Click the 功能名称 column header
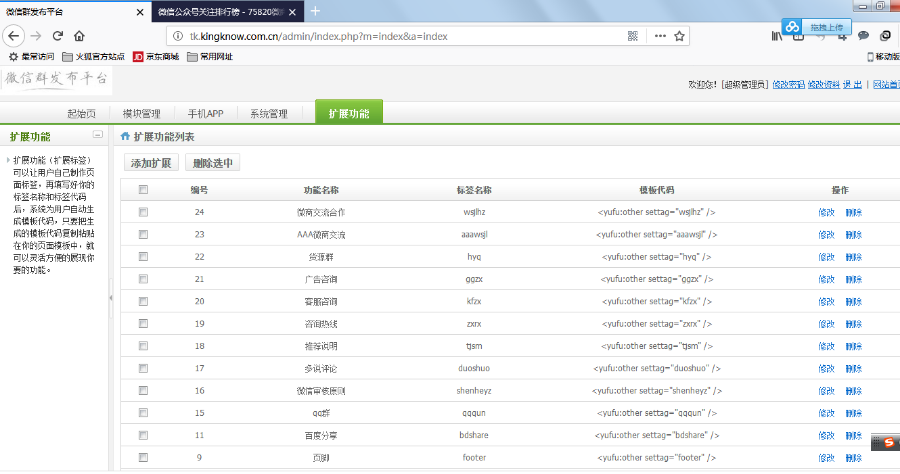The image size is (900, 474). point(321,190)
